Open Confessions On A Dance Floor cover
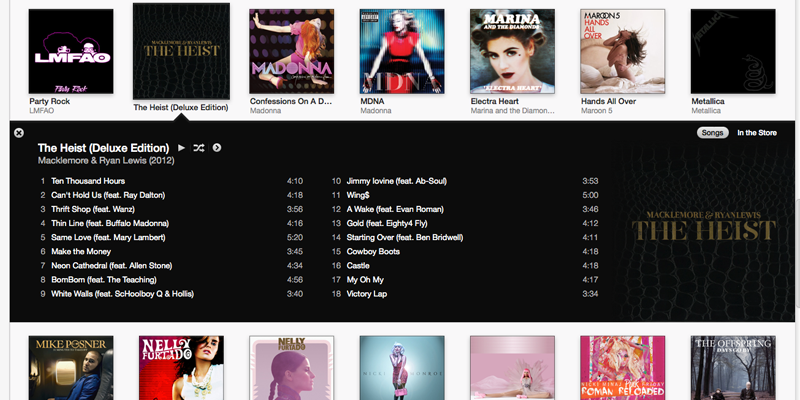800x400 pixels. pos(291,51)
